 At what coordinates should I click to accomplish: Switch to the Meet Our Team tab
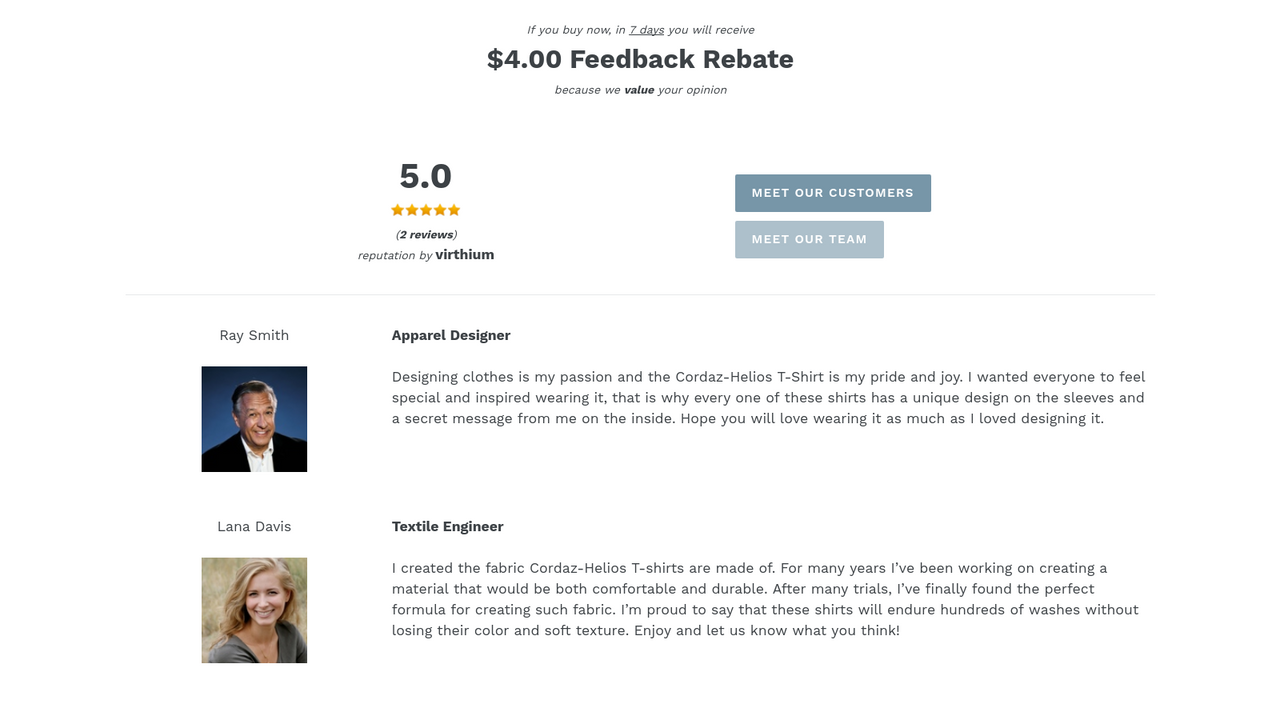point(809,240)
